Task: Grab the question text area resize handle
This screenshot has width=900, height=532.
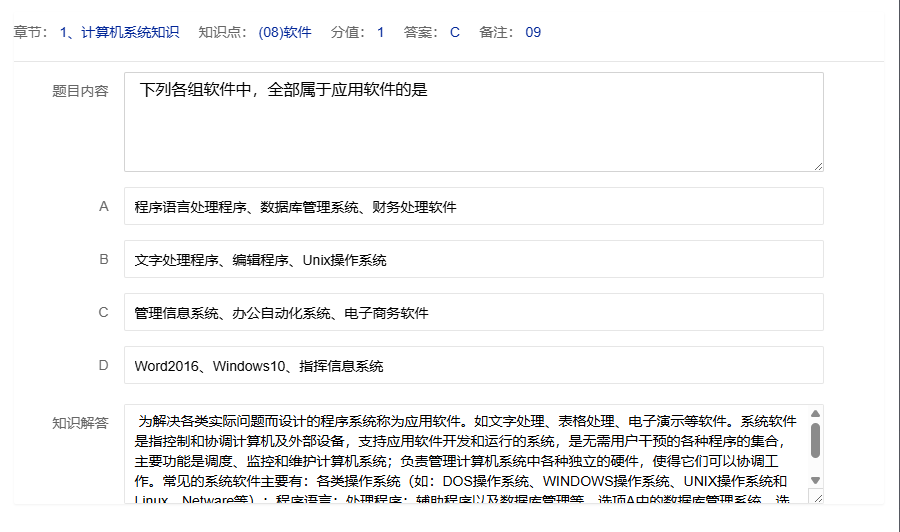Action: [818, 165]
